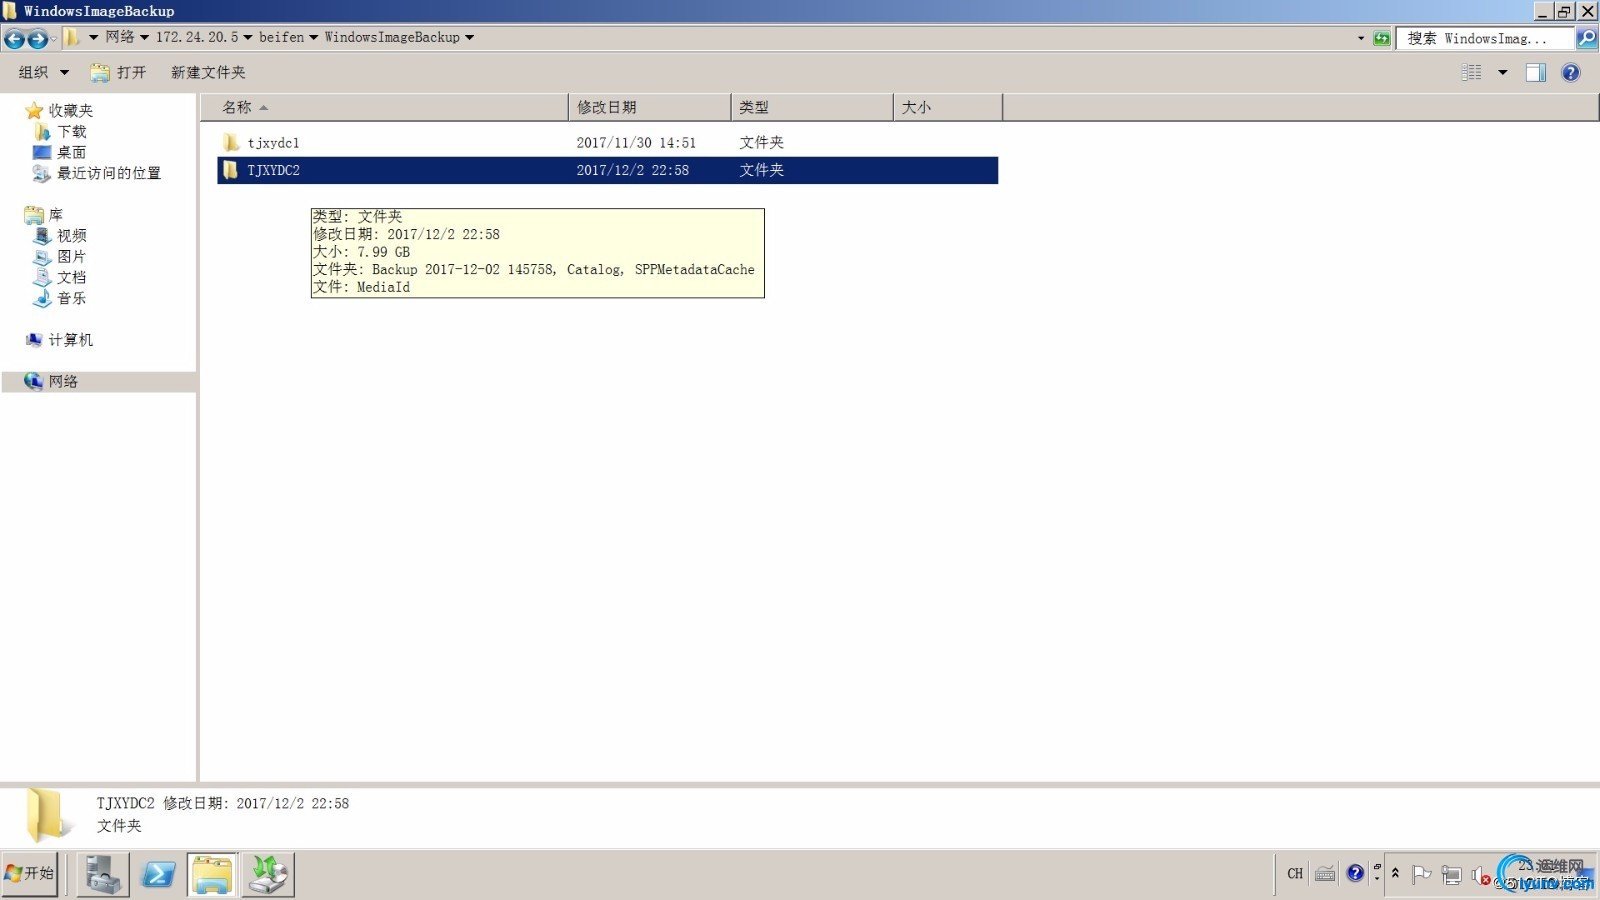Select 网络 breadcrumb in address bar
Image resolution: width=1600 pixels, height=900 pixels.
[120, 37]
